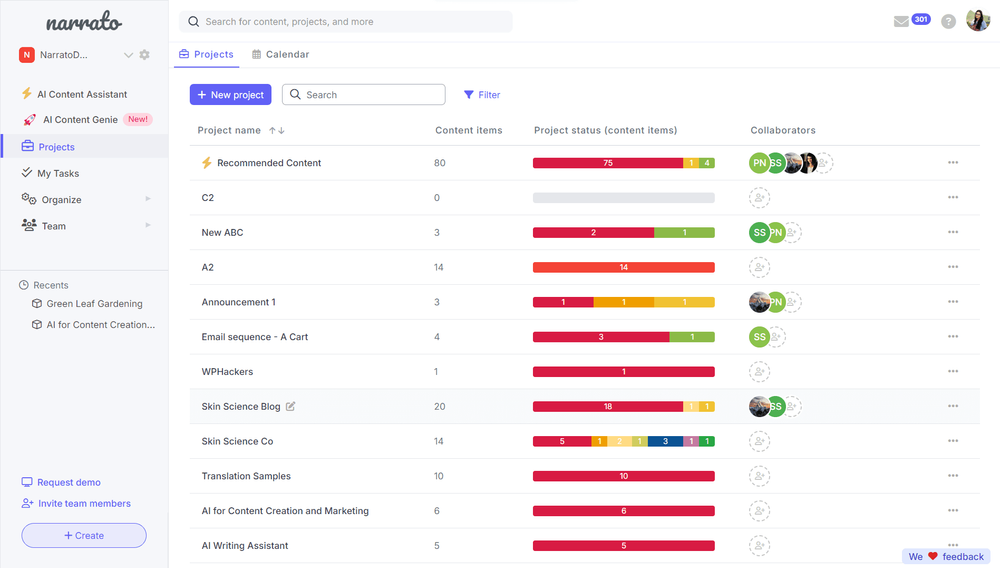This screenshot has width=1000, height=568.
Task: Add collaborator to WPHackers project
Action: (x=759, y=371)
